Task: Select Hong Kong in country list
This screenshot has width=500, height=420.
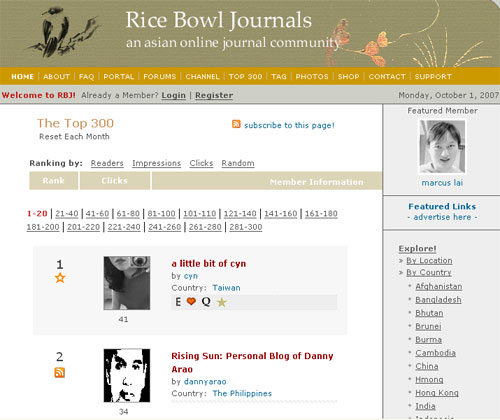Action: [x=437, y=393]
